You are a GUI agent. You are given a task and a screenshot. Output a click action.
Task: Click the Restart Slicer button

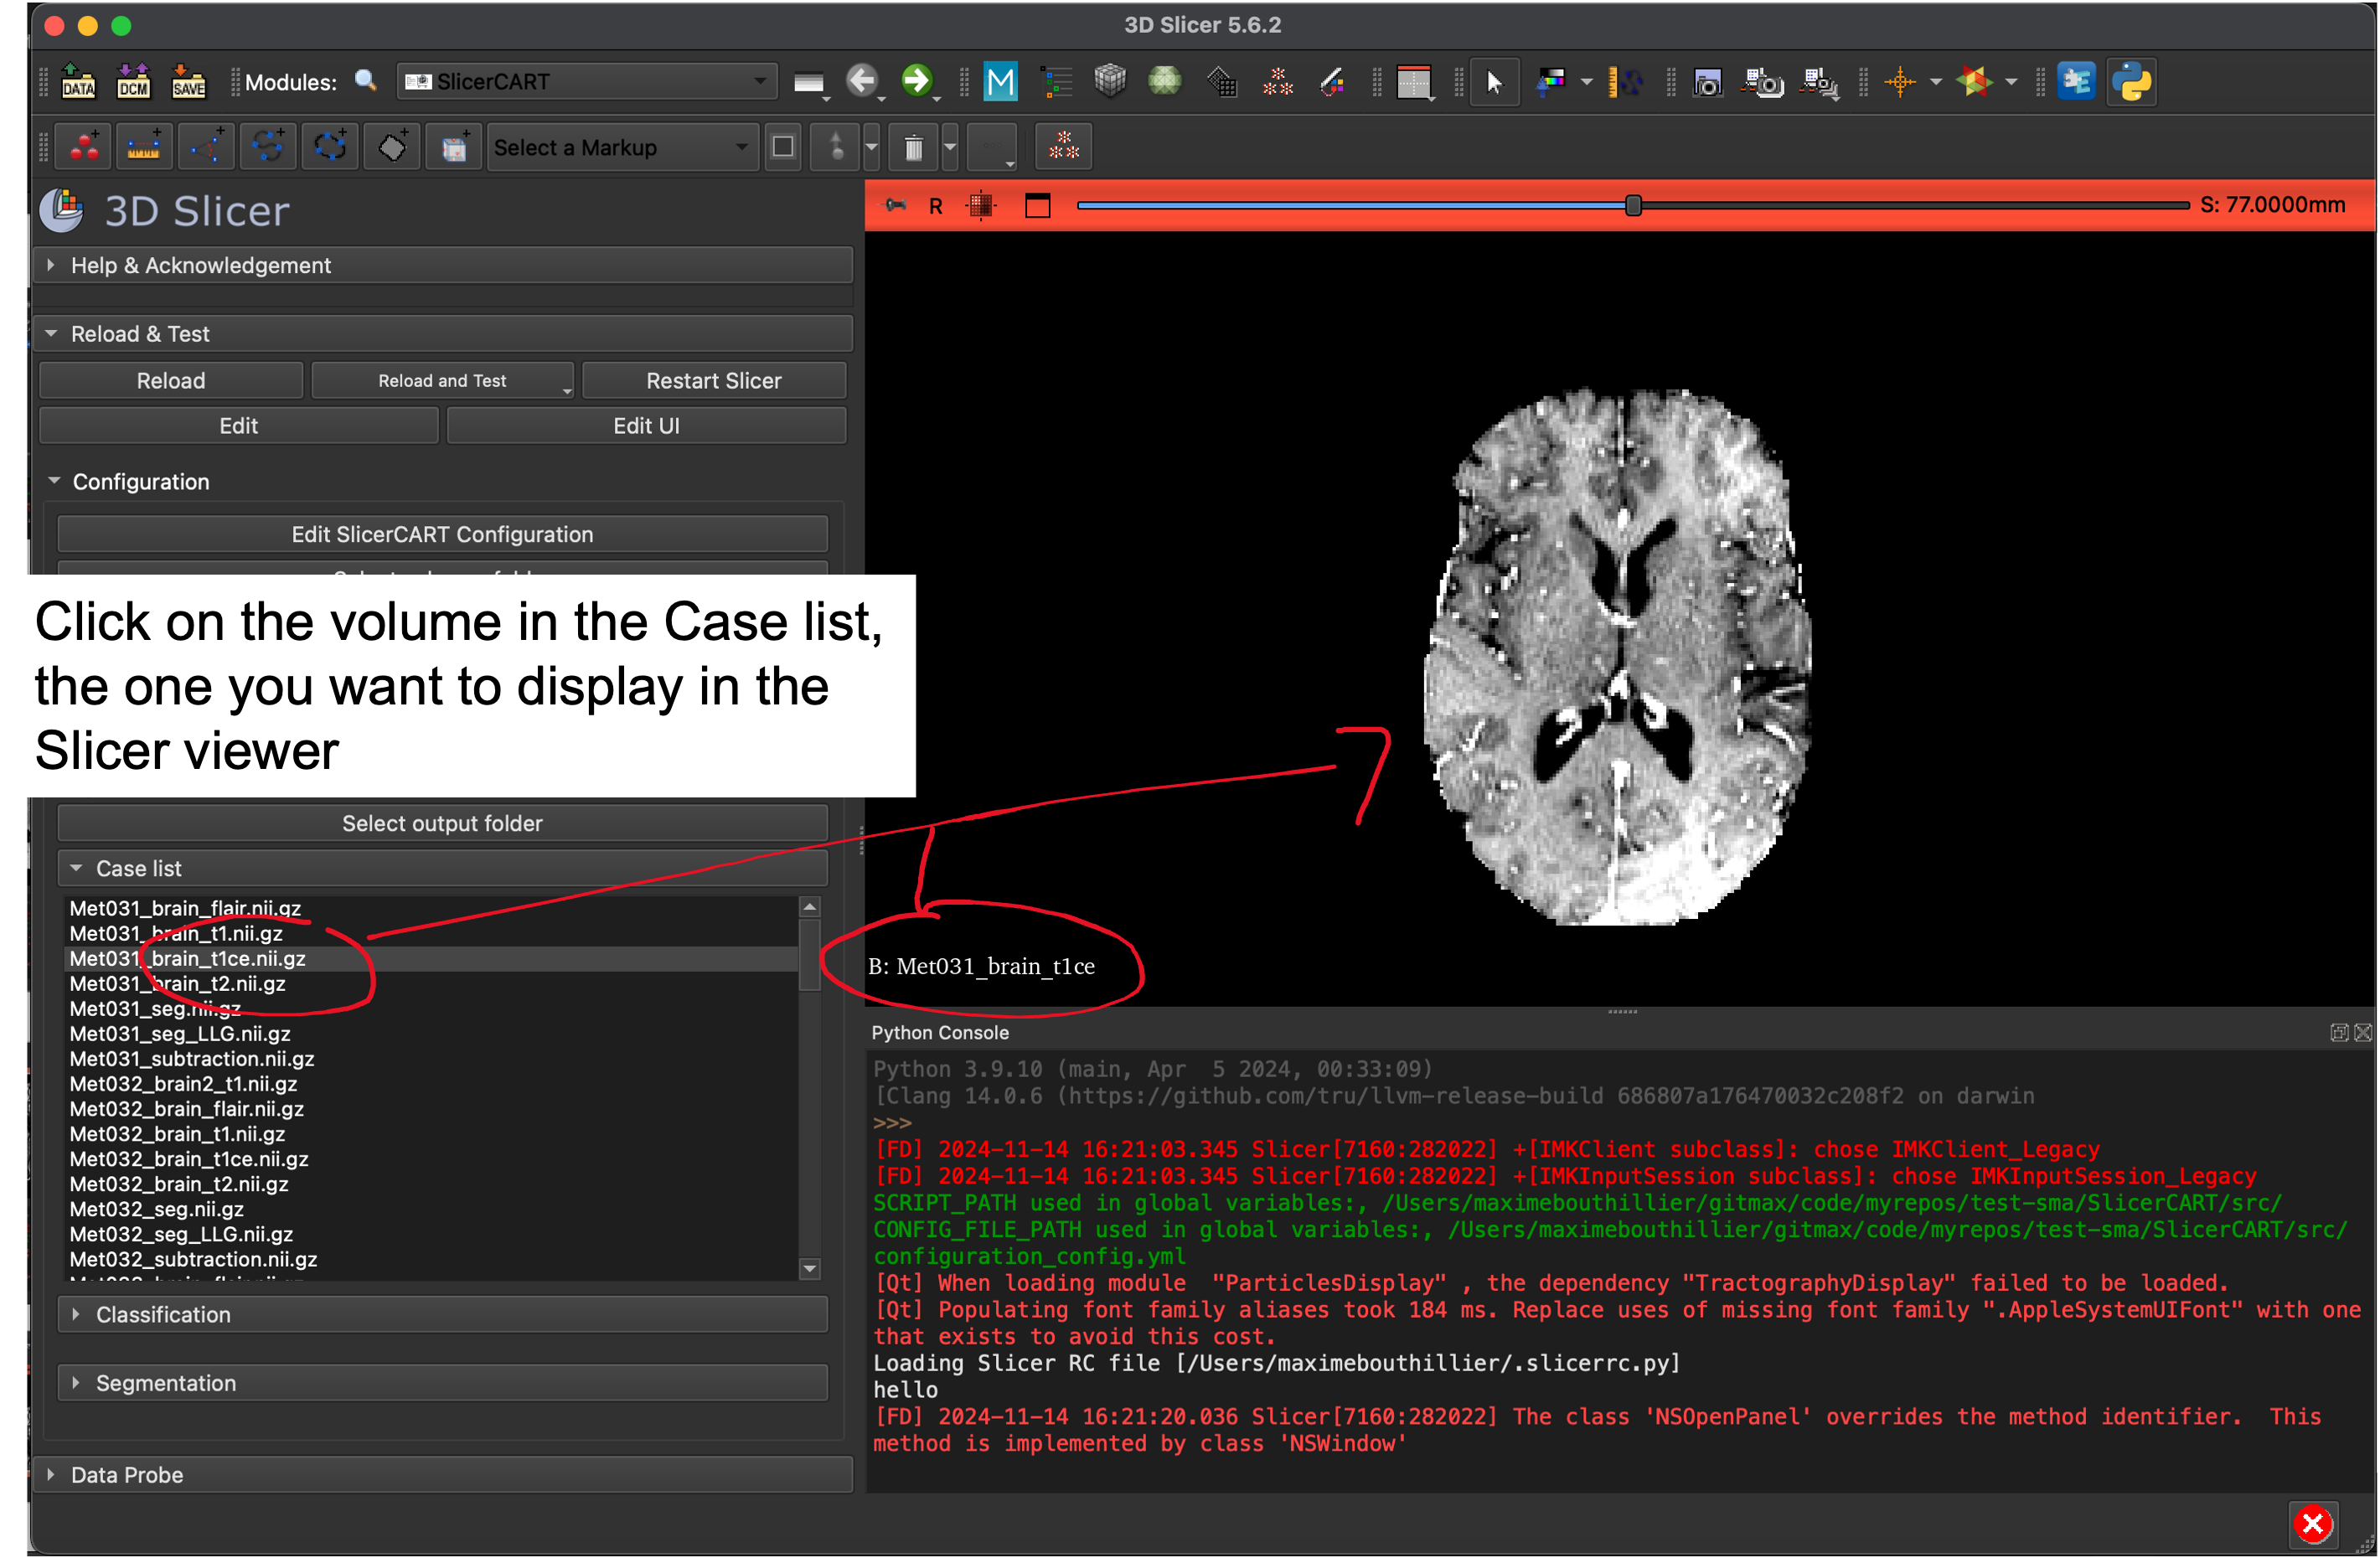[x=713, y=380]
